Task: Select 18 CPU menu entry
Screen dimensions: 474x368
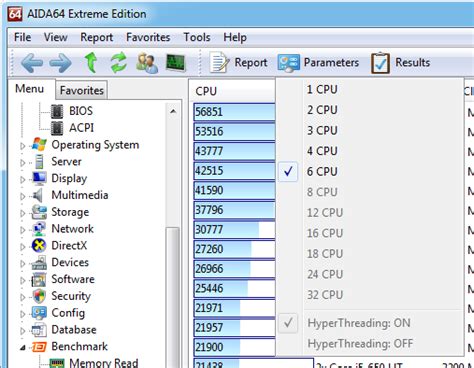Action: click(x=370, y=254)
